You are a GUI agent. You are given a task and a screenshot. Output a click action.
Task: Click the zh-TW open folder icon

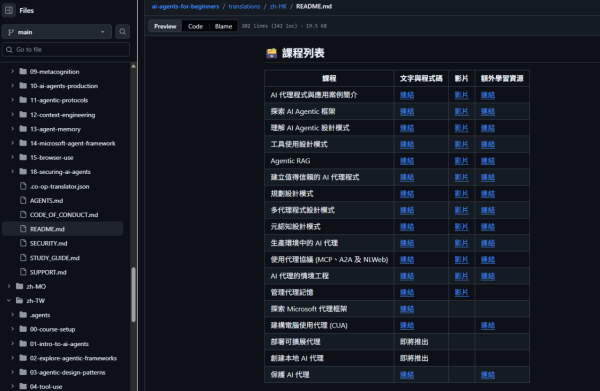pos(20,301)
